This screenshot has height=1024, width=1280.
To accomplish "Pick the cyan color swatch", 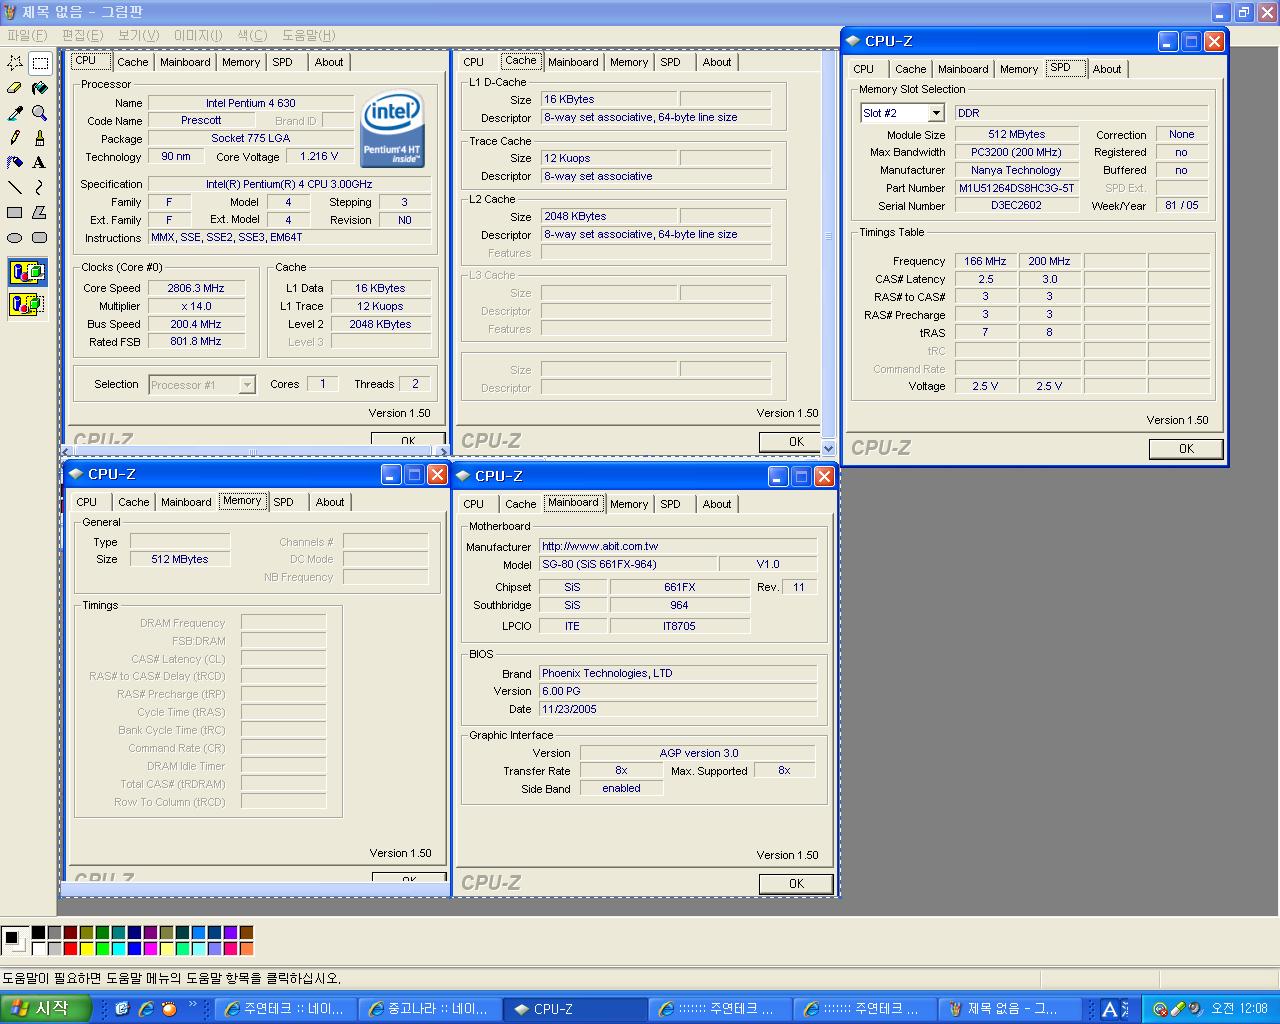I will click(x=118, y=948).
